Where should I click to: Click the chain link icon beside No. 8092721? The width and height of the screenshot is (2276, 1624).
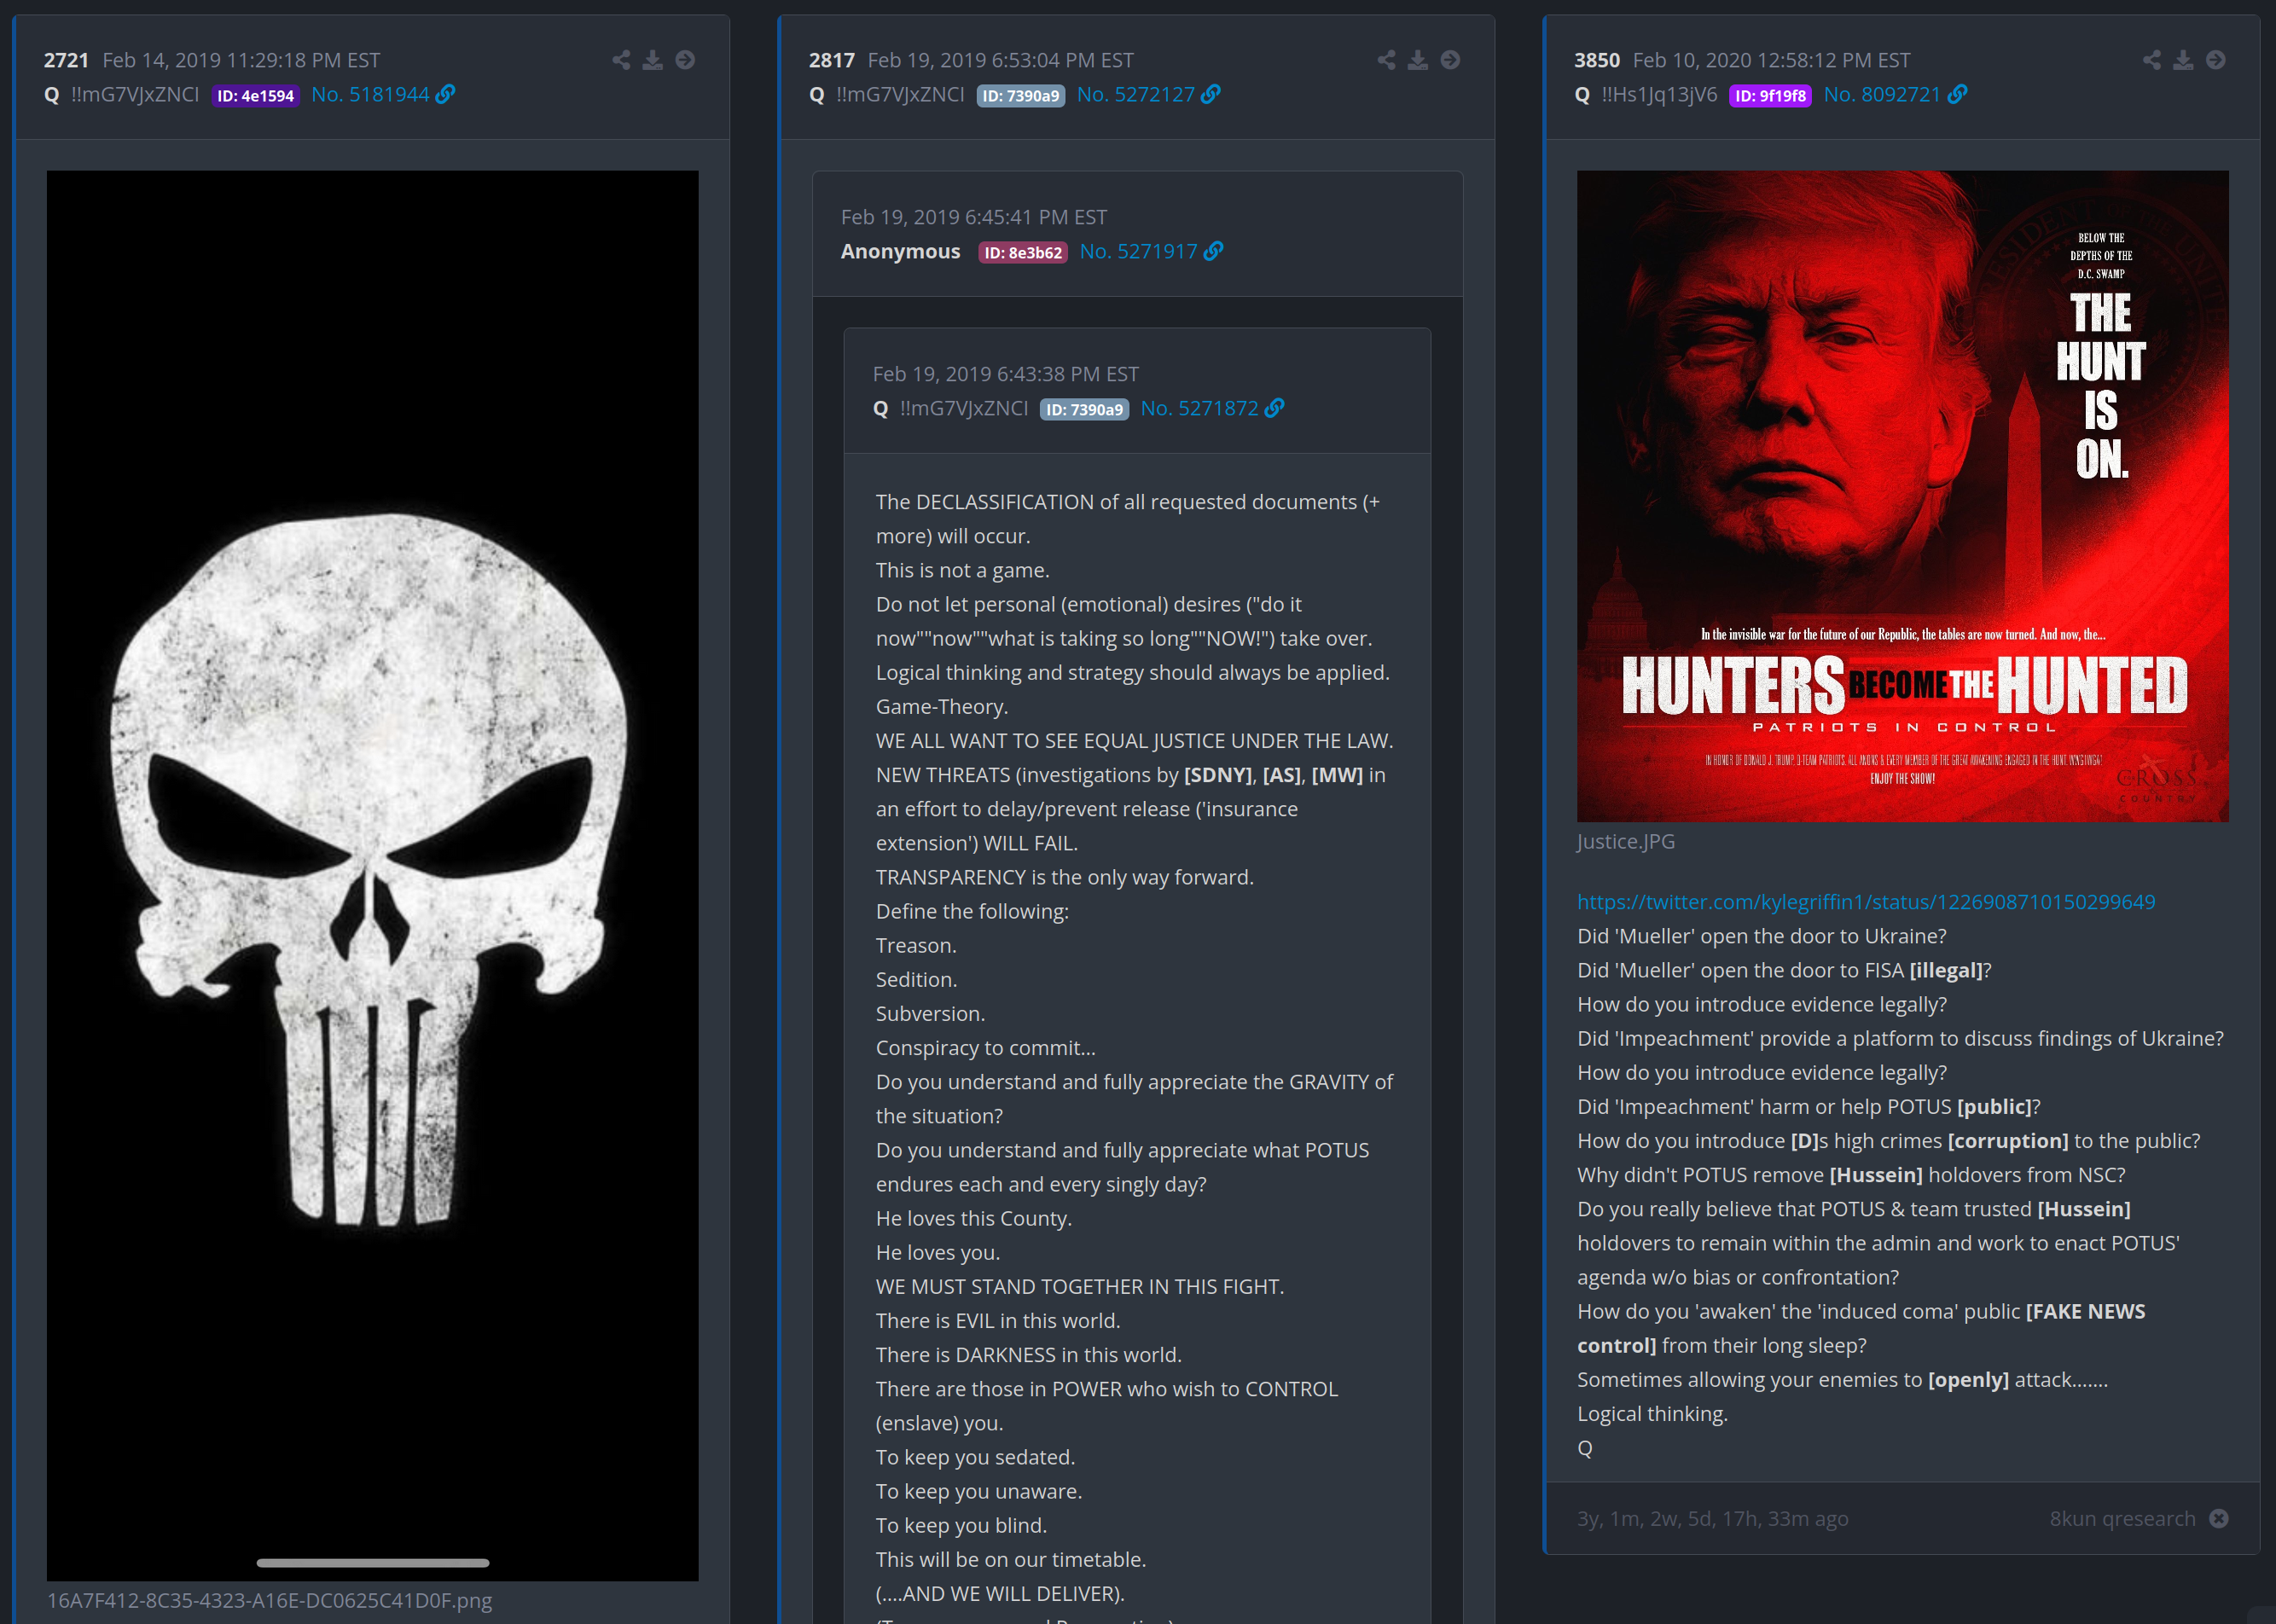(1958, 94)
